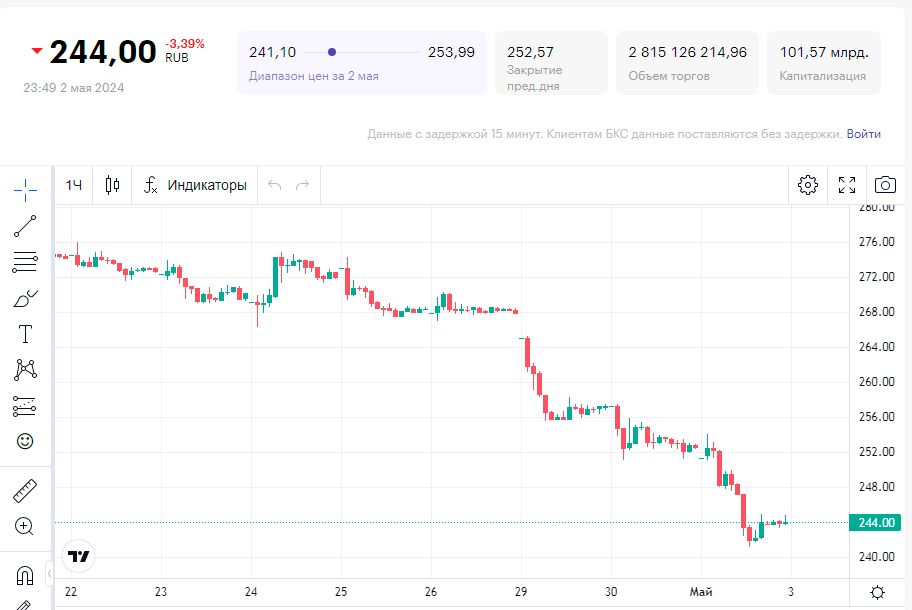The image size is (912, 610).
Task: Activate the ruler measure tool
Action: coord(25,491)
